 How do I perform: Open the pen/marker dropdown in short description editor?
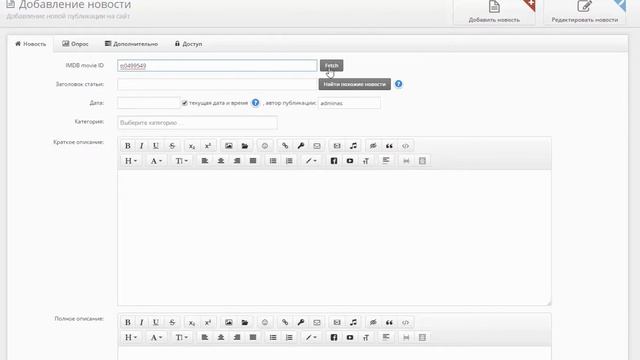311,161
